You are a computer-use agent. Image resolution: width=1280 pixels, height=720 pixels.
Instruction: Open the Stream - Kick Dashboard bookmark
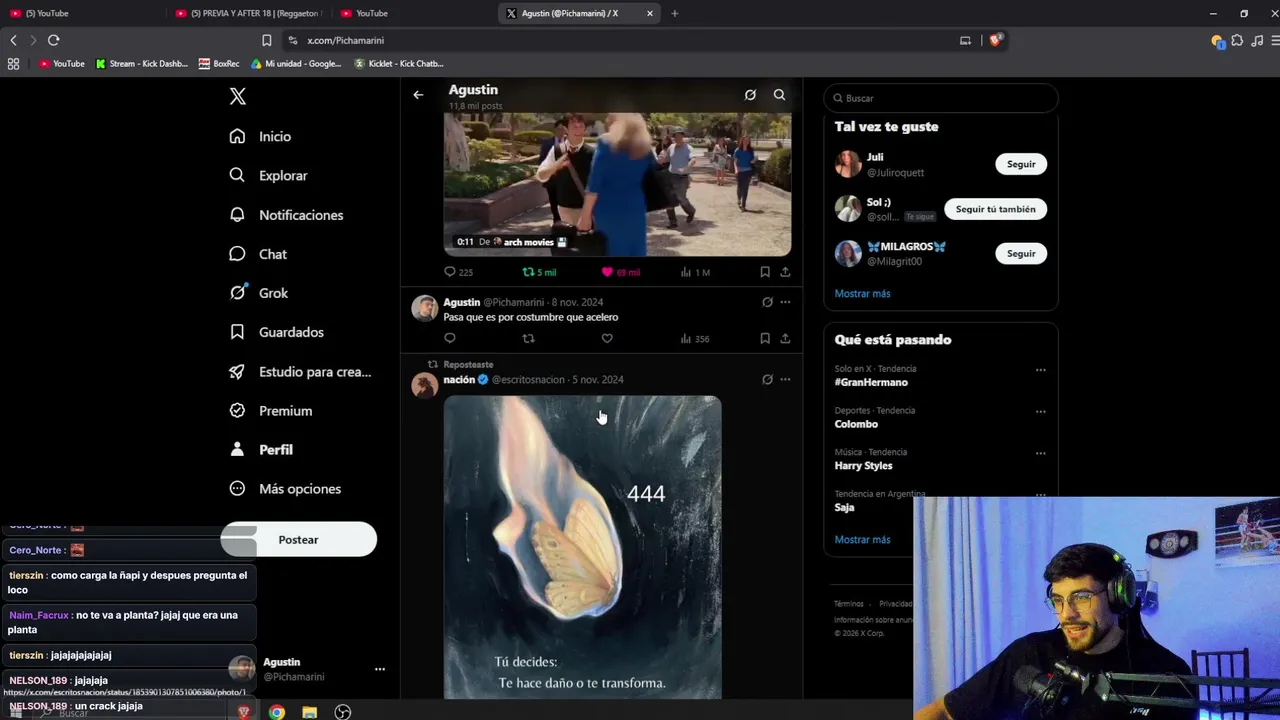coord(142,64)
